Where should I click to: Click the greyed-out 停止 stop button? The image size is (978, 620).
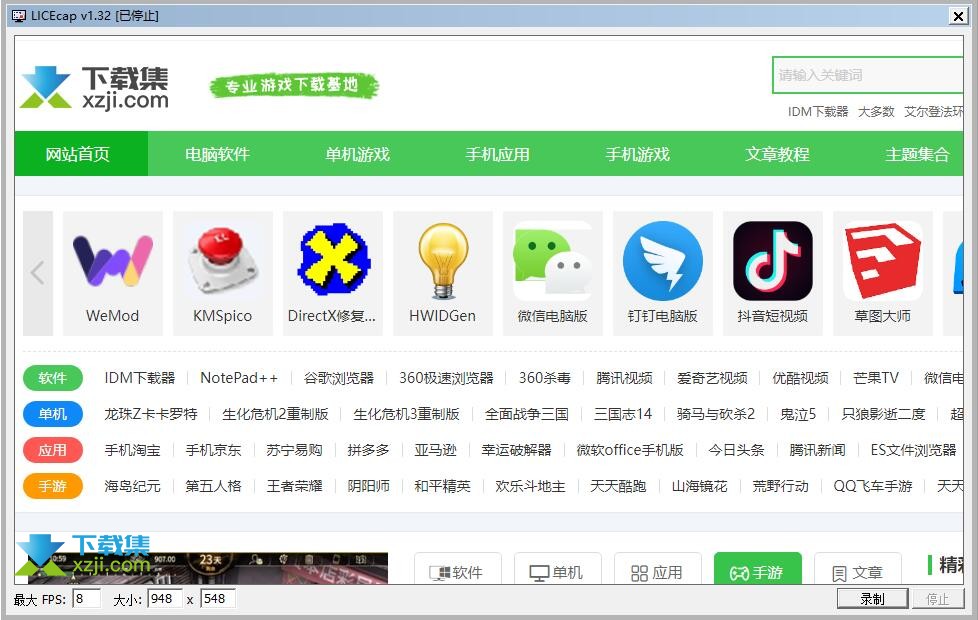937,599
